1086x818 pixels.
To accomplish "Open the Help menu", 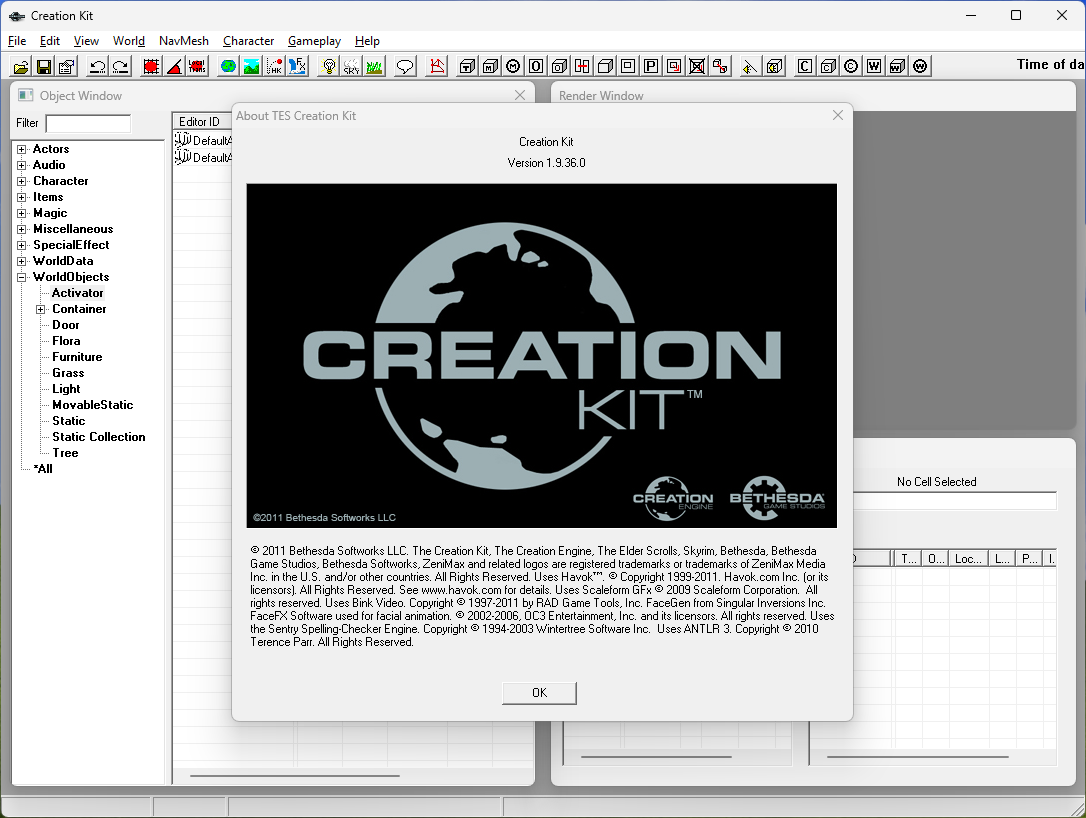I will coord(367,41).
